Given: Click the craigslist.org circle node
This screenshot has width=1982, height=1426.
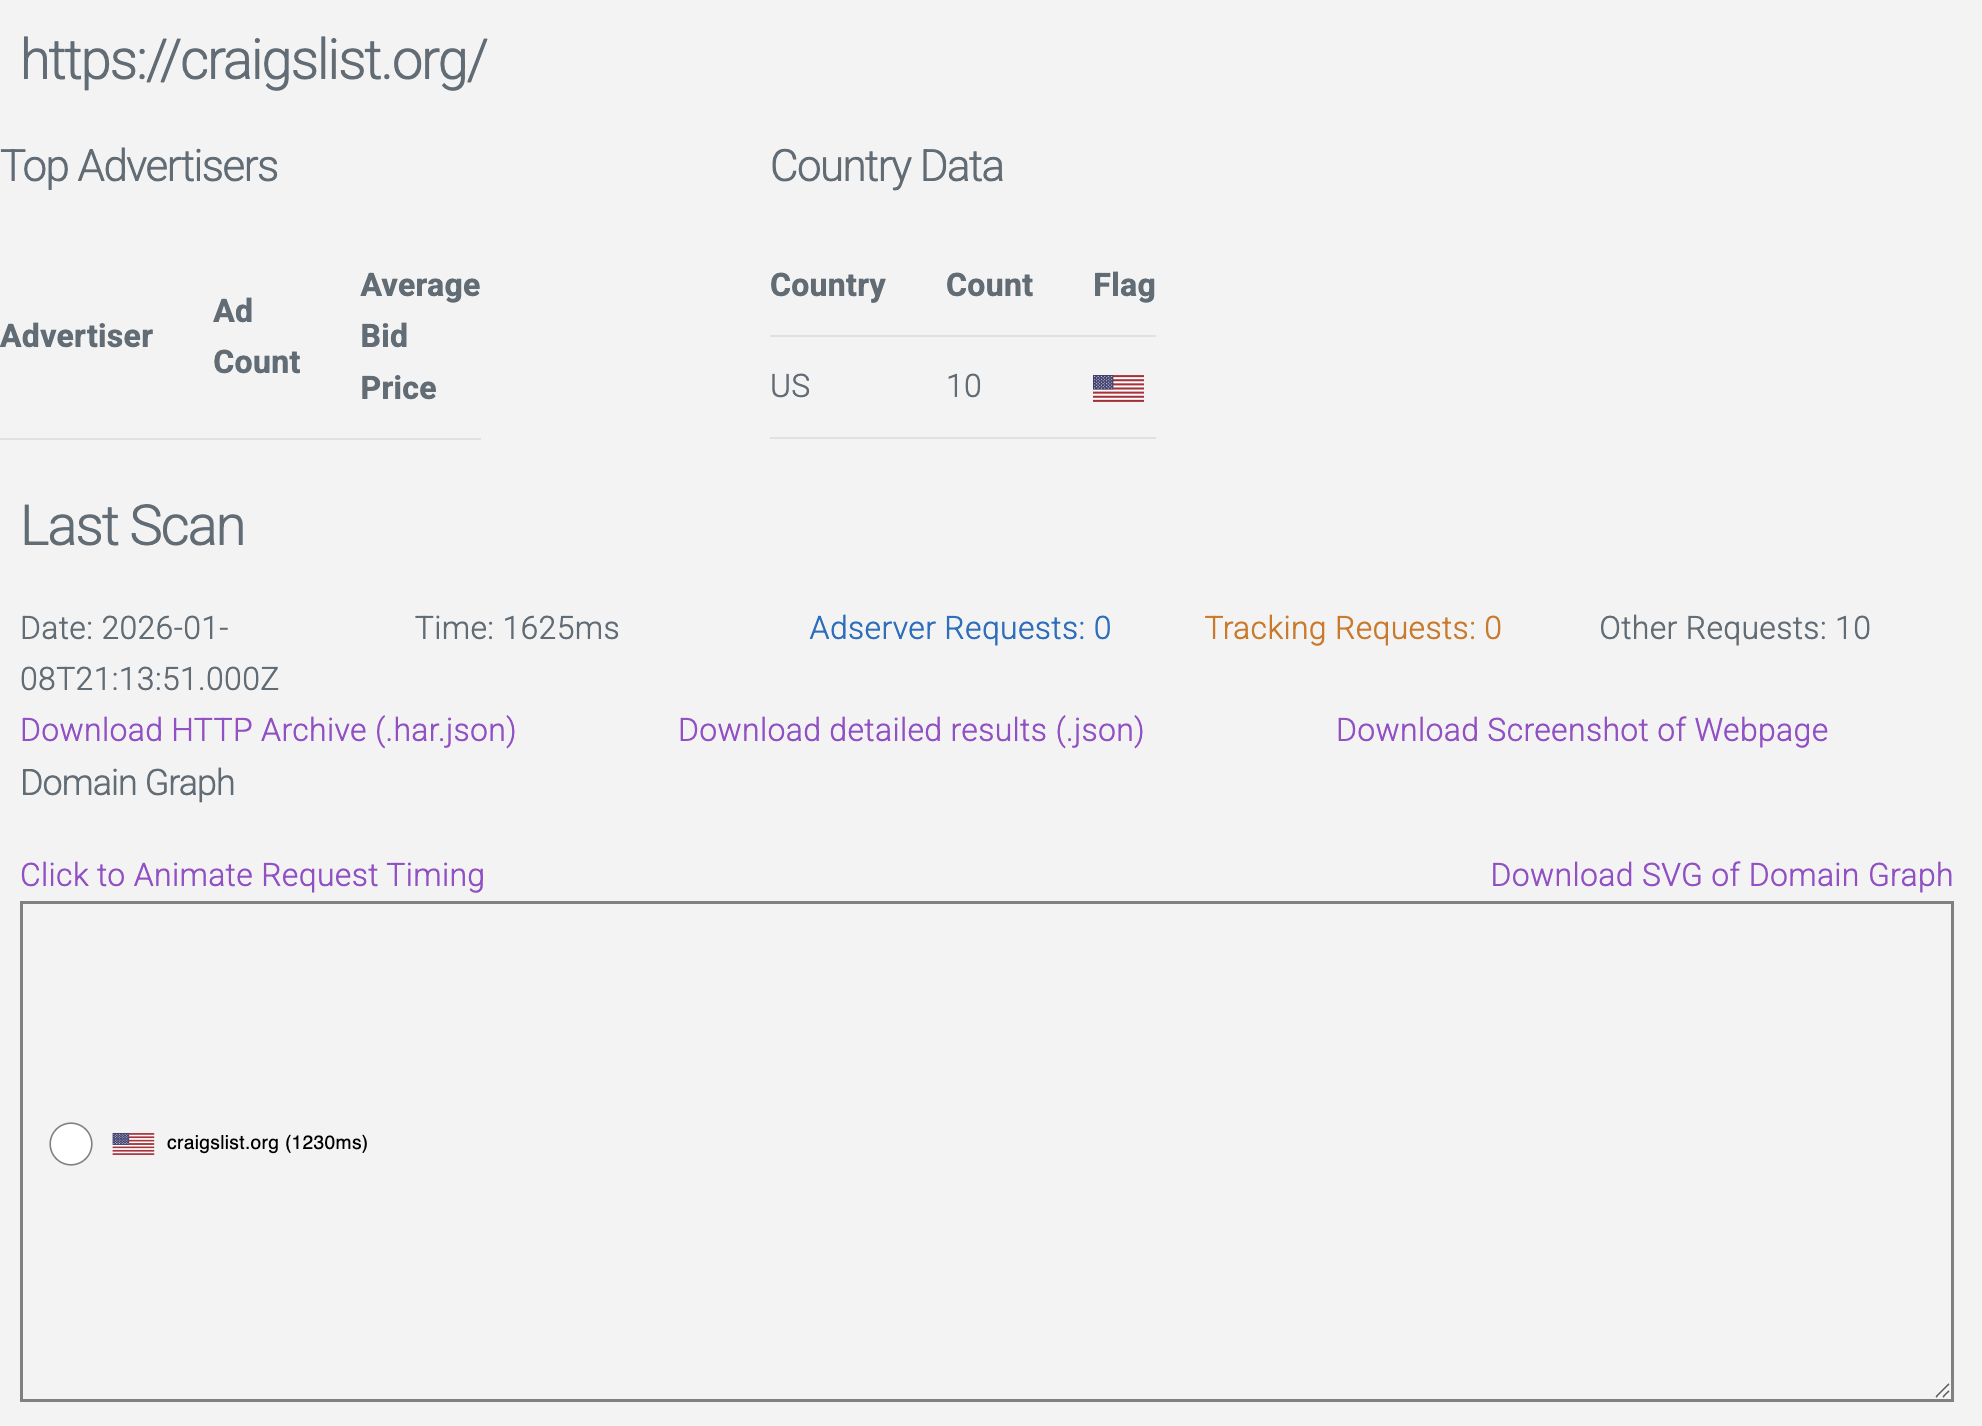Looking at the screenshot, I should 71,1143.
